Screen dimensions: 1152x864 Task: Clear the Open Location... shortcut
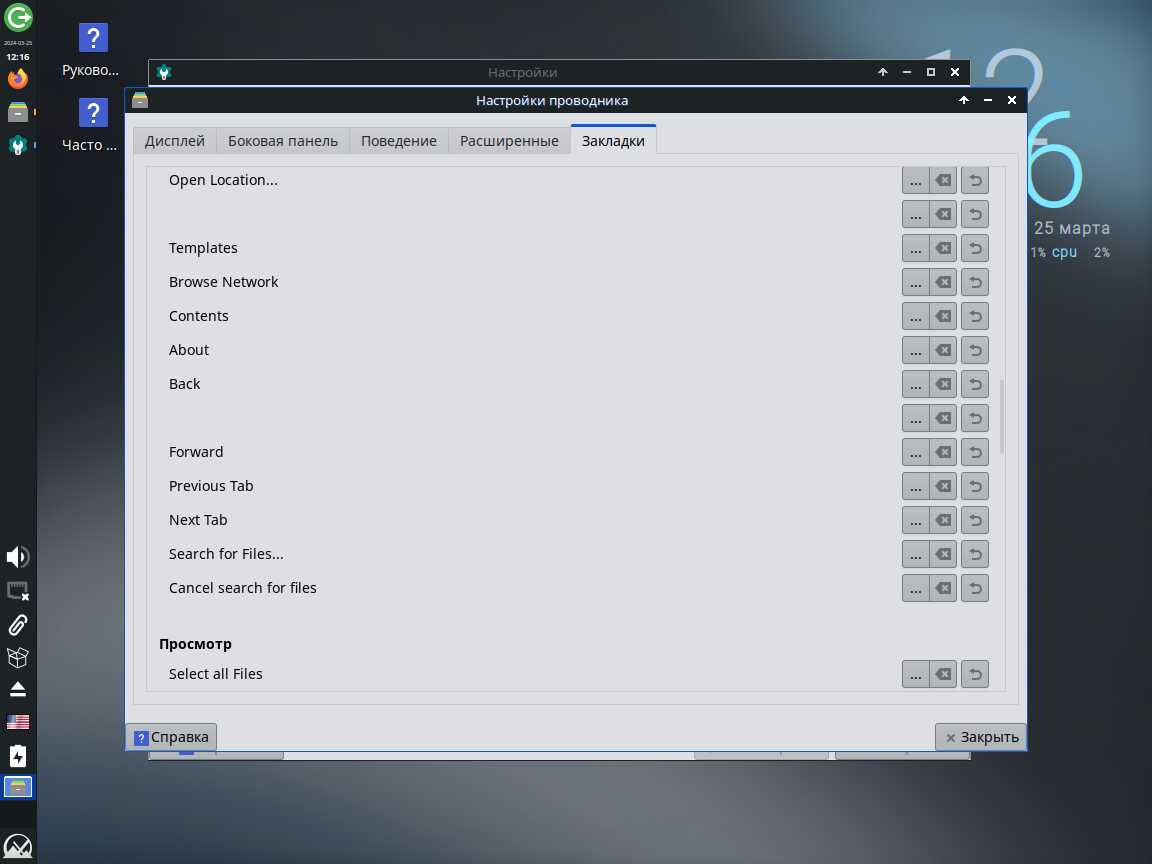(943, 180)
